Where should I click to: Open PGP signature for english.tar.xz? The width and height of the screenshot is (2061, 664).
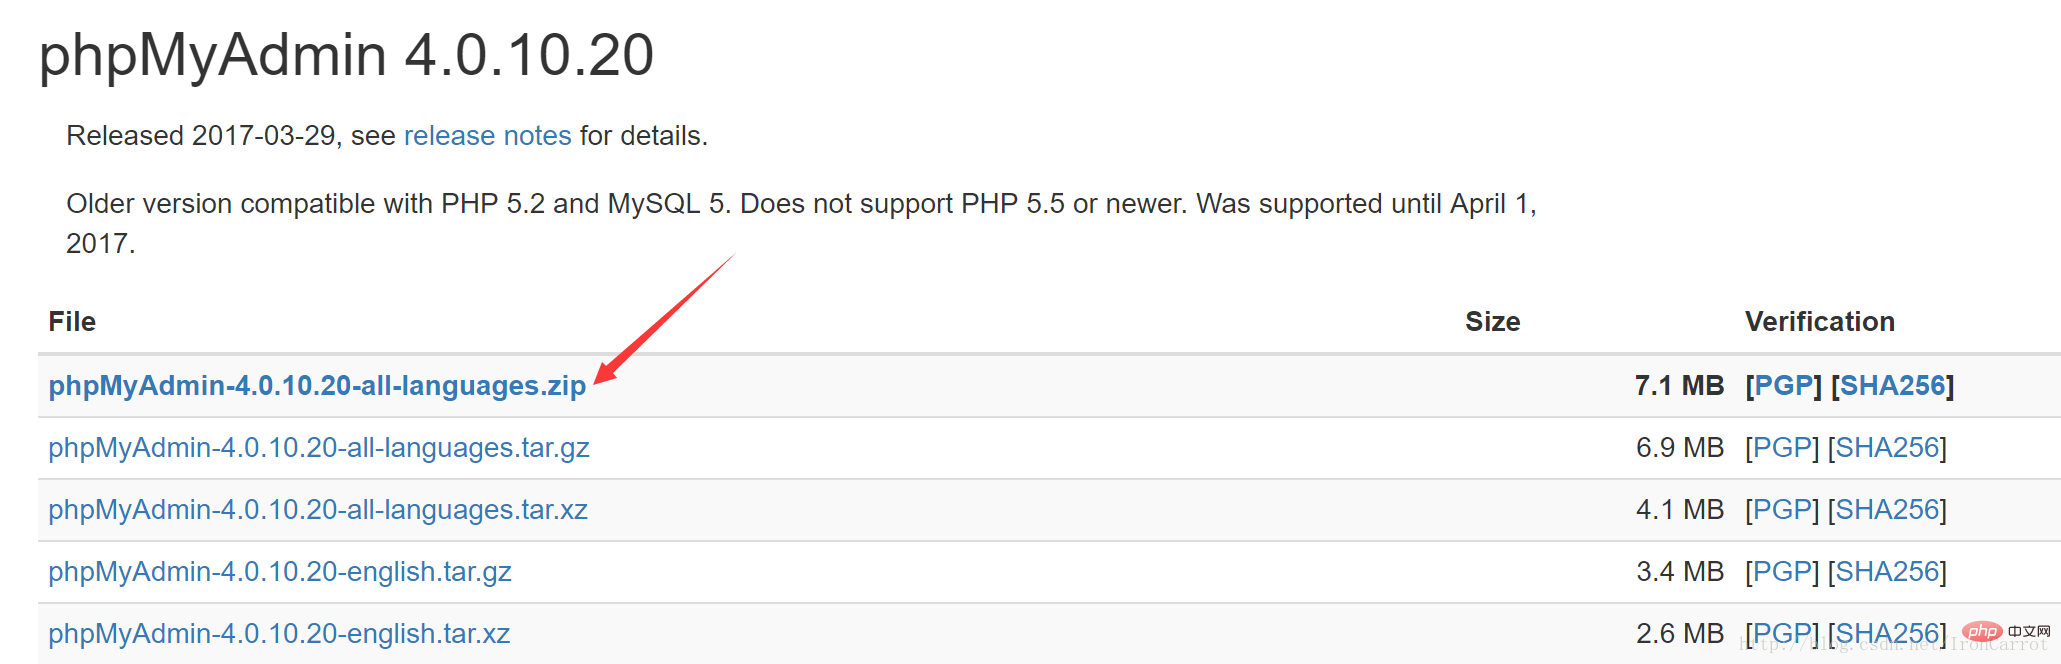[x=1782, y=634]
